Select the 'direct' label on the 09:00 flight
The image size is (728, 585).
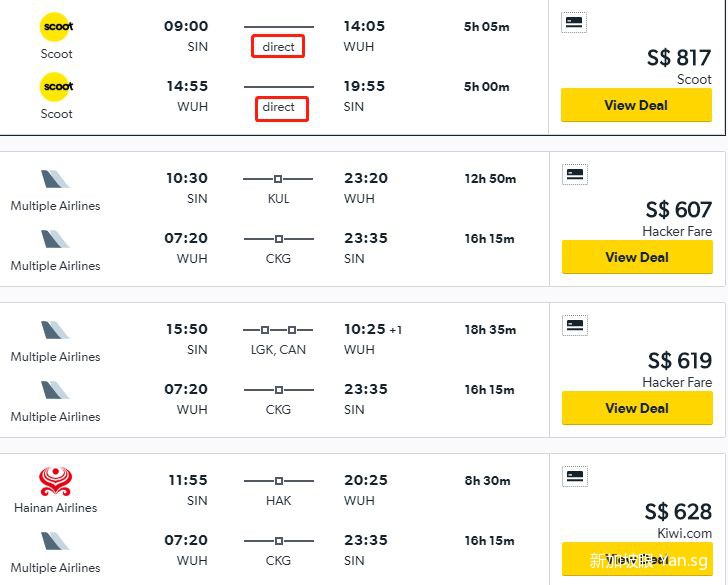(x=278, y=47)
